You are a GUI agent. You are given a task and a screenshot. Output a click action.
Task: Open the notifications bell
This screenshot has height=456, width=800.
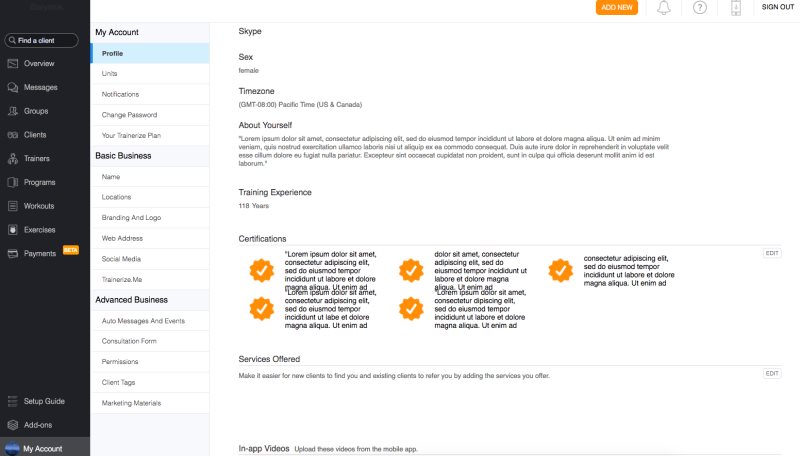click(664, 8)
